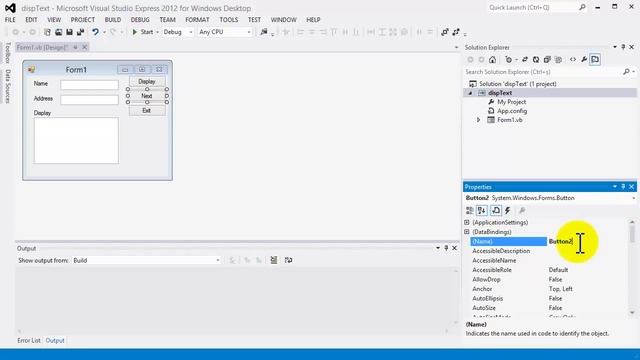640x360 pixels.
Task: Open the PROJECT menu
Action: click(82, 20)
